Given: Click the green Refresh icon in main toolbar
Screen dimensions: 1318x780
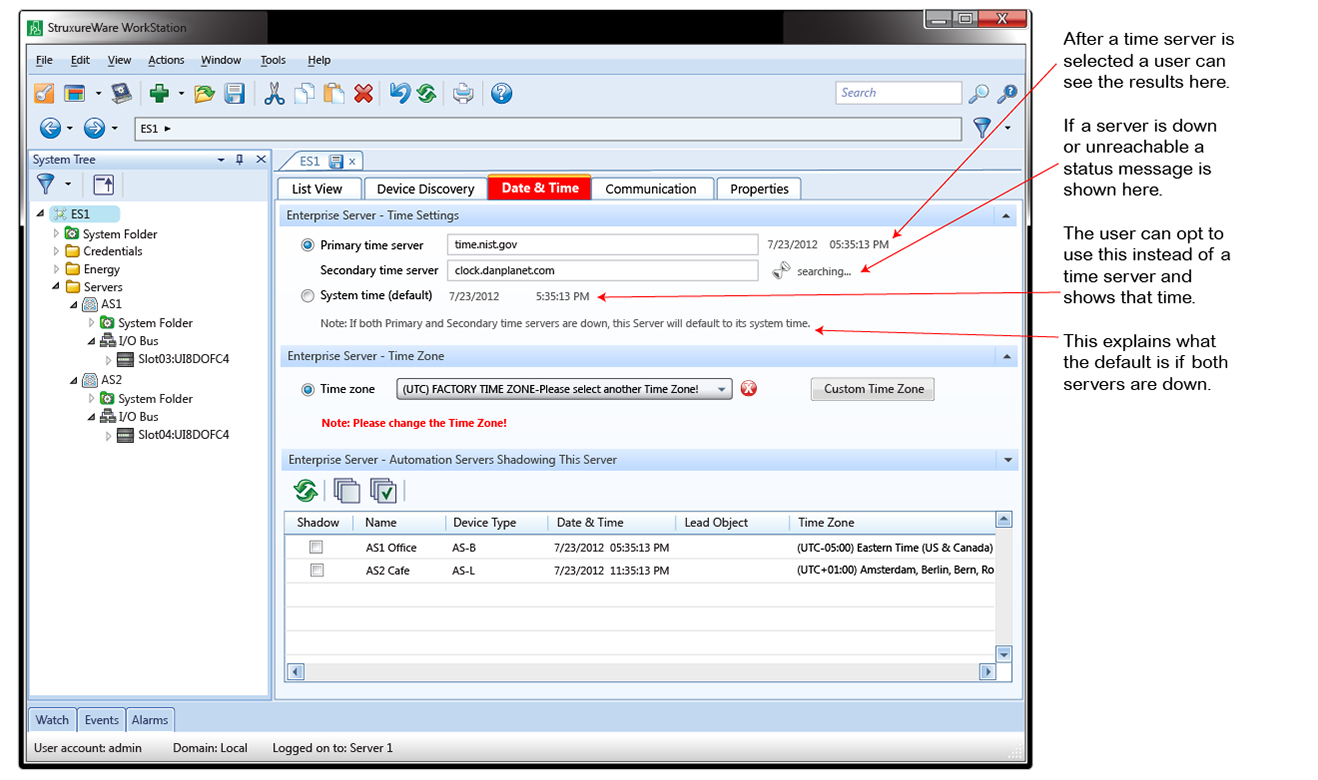Looking at the screenshot, I should tap(427, 93).
